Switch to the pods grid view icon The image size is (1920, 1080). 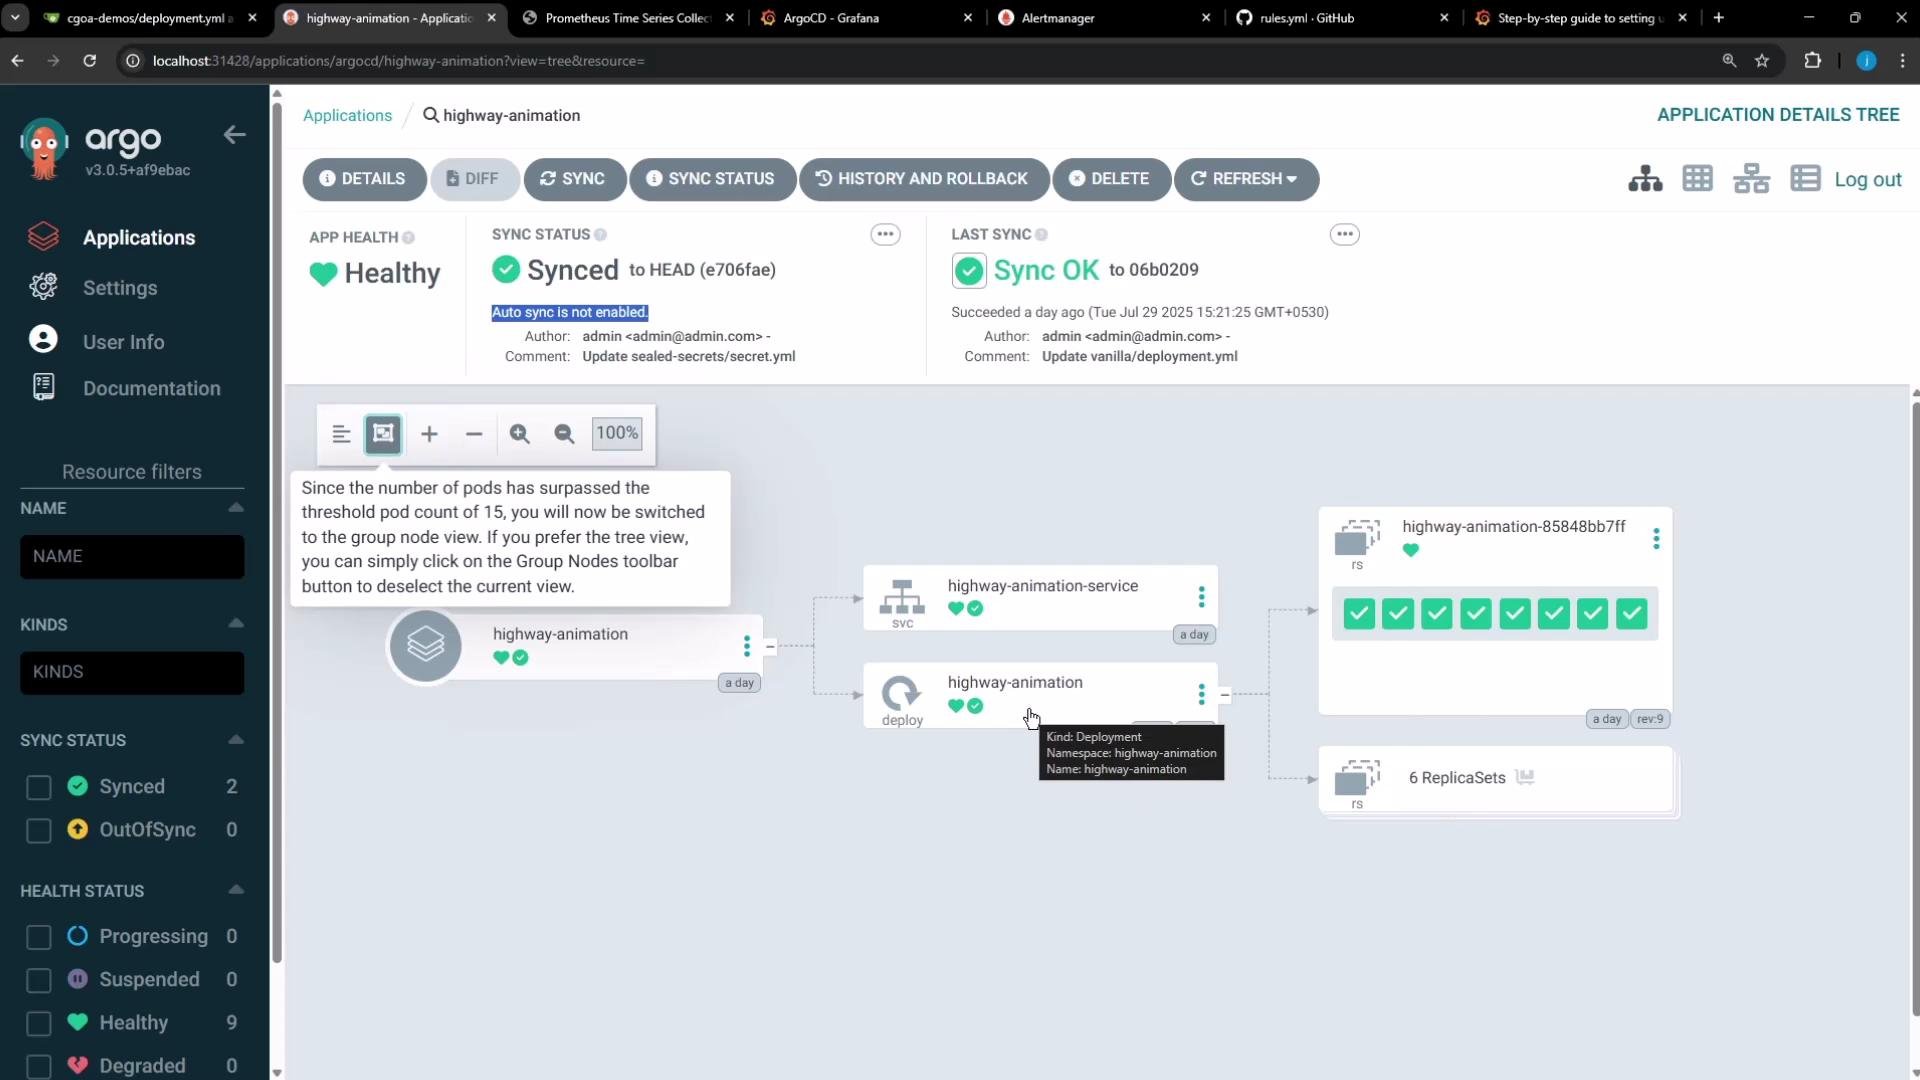(1697, 179)
